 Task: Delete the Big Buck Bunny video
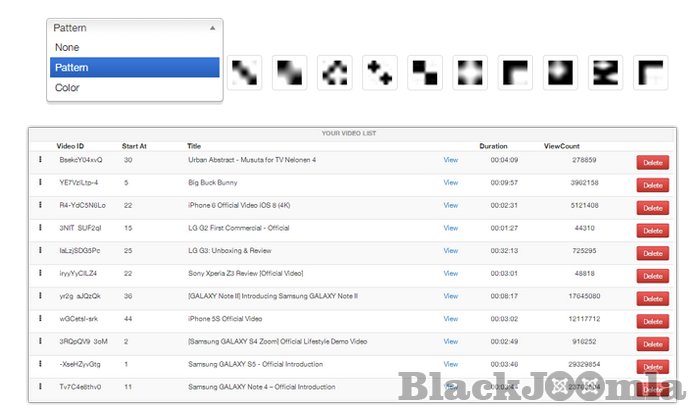pyautogui.click(x=652, y=185)
